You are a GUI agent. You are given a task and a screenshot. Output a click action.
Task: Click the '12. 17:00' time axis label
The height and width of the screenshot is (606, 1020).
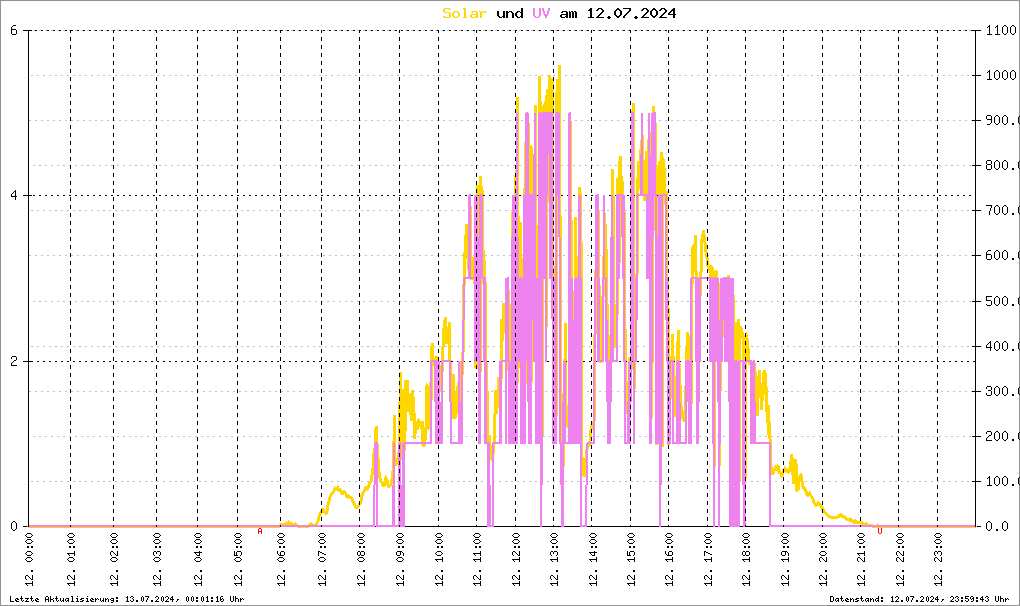coord(708,559)
